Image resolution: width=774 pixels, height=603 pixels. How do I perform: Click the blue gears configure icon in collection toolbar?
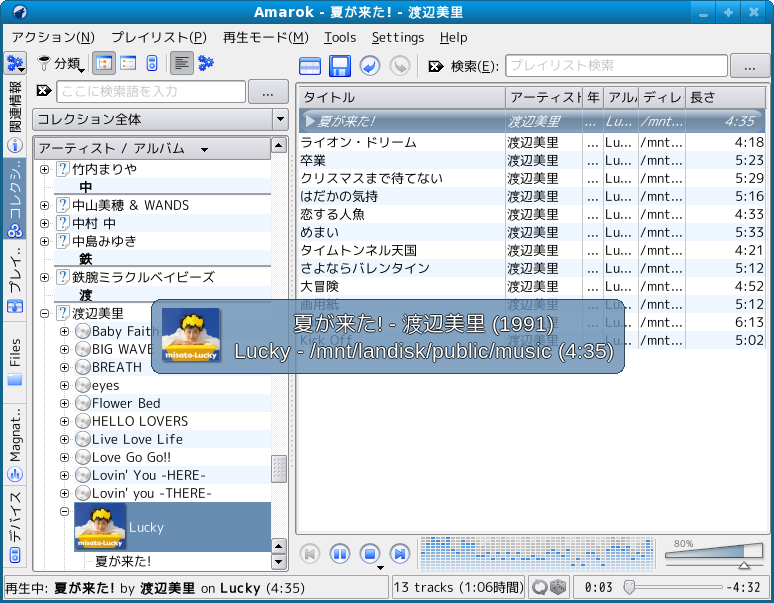[x=206, y=63]
